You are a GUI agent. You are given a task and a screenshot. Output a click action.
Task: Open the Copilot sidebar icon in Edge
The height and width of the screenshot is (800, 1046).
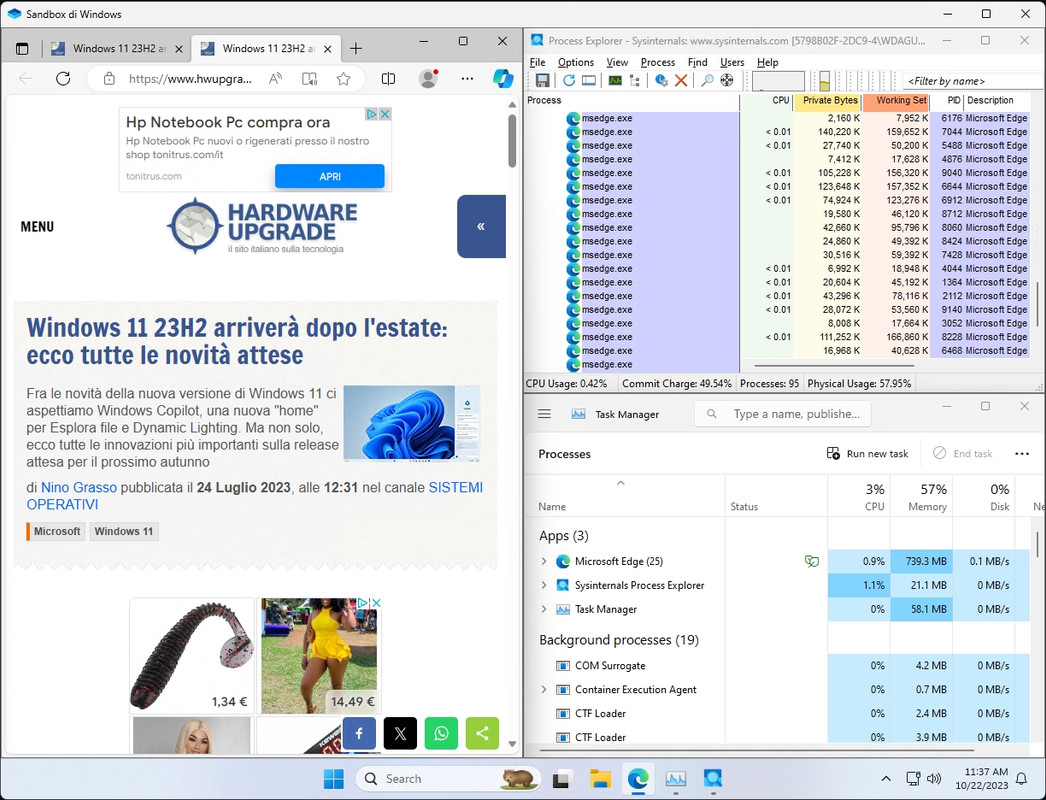pyautogui.click(x=503, y=79)
